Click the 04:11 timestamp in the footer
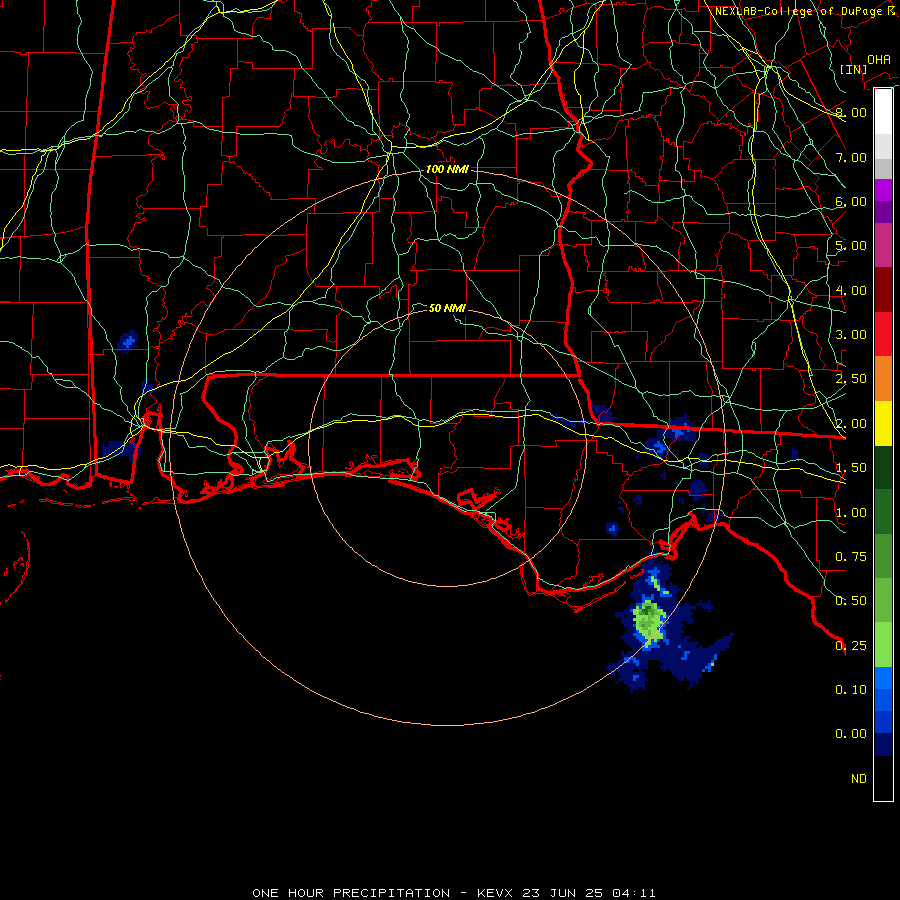Viewport: 900px width, 900px height. coord(634,893)
